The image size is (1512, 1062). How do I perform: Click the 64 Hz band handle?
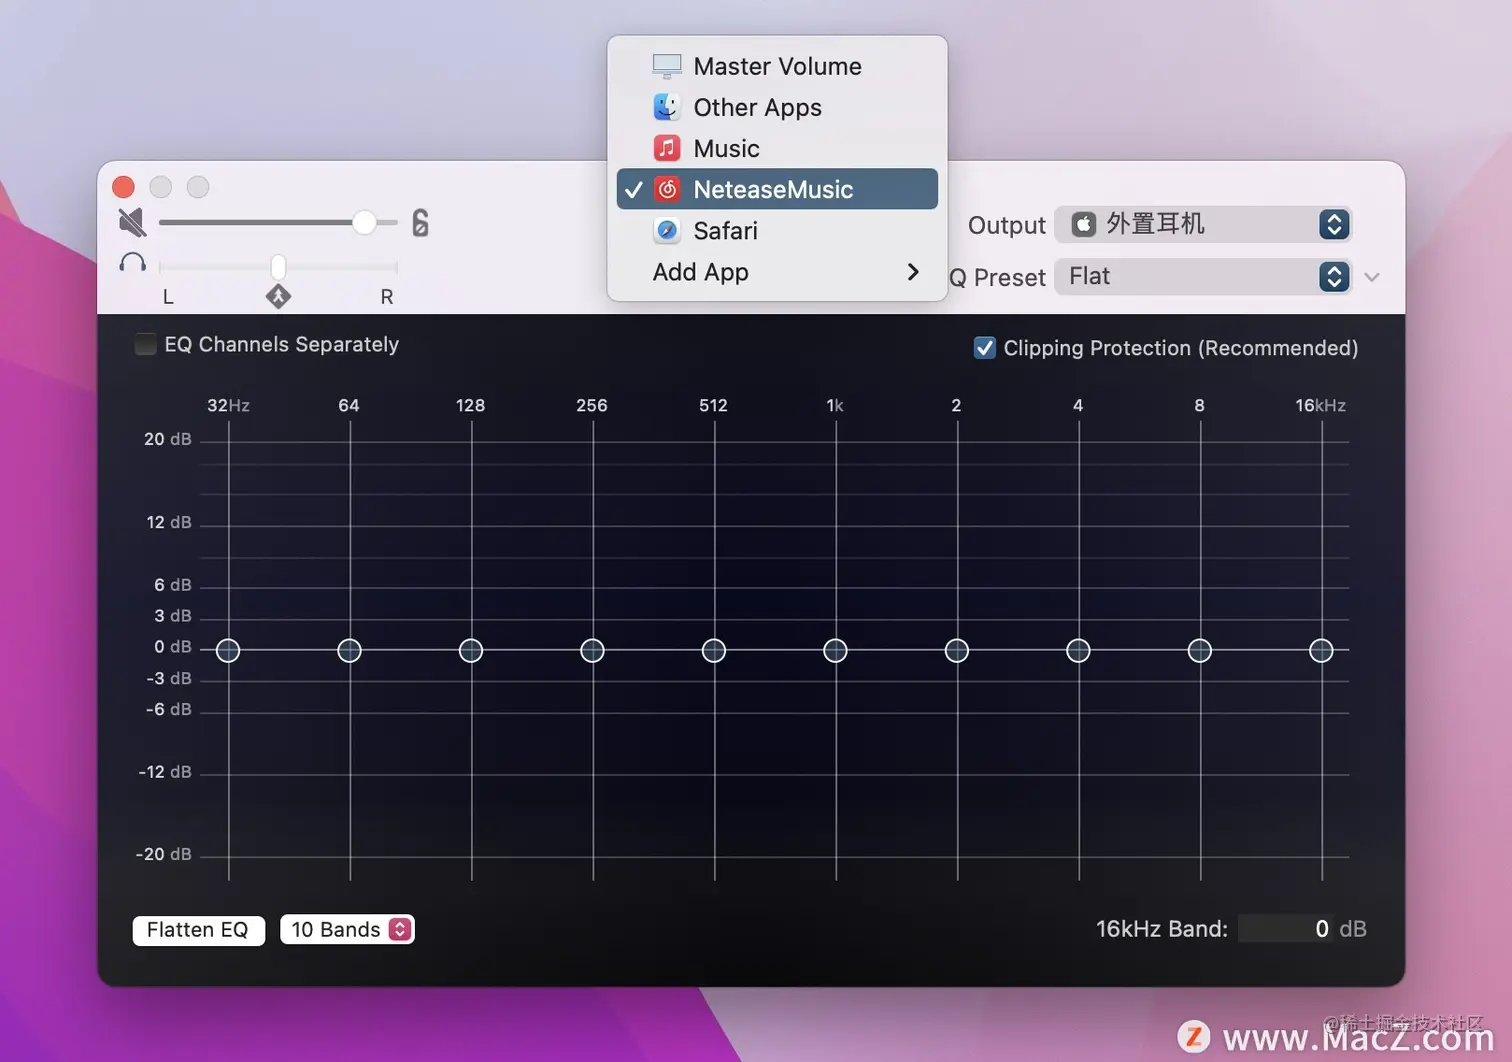[349, 651]
